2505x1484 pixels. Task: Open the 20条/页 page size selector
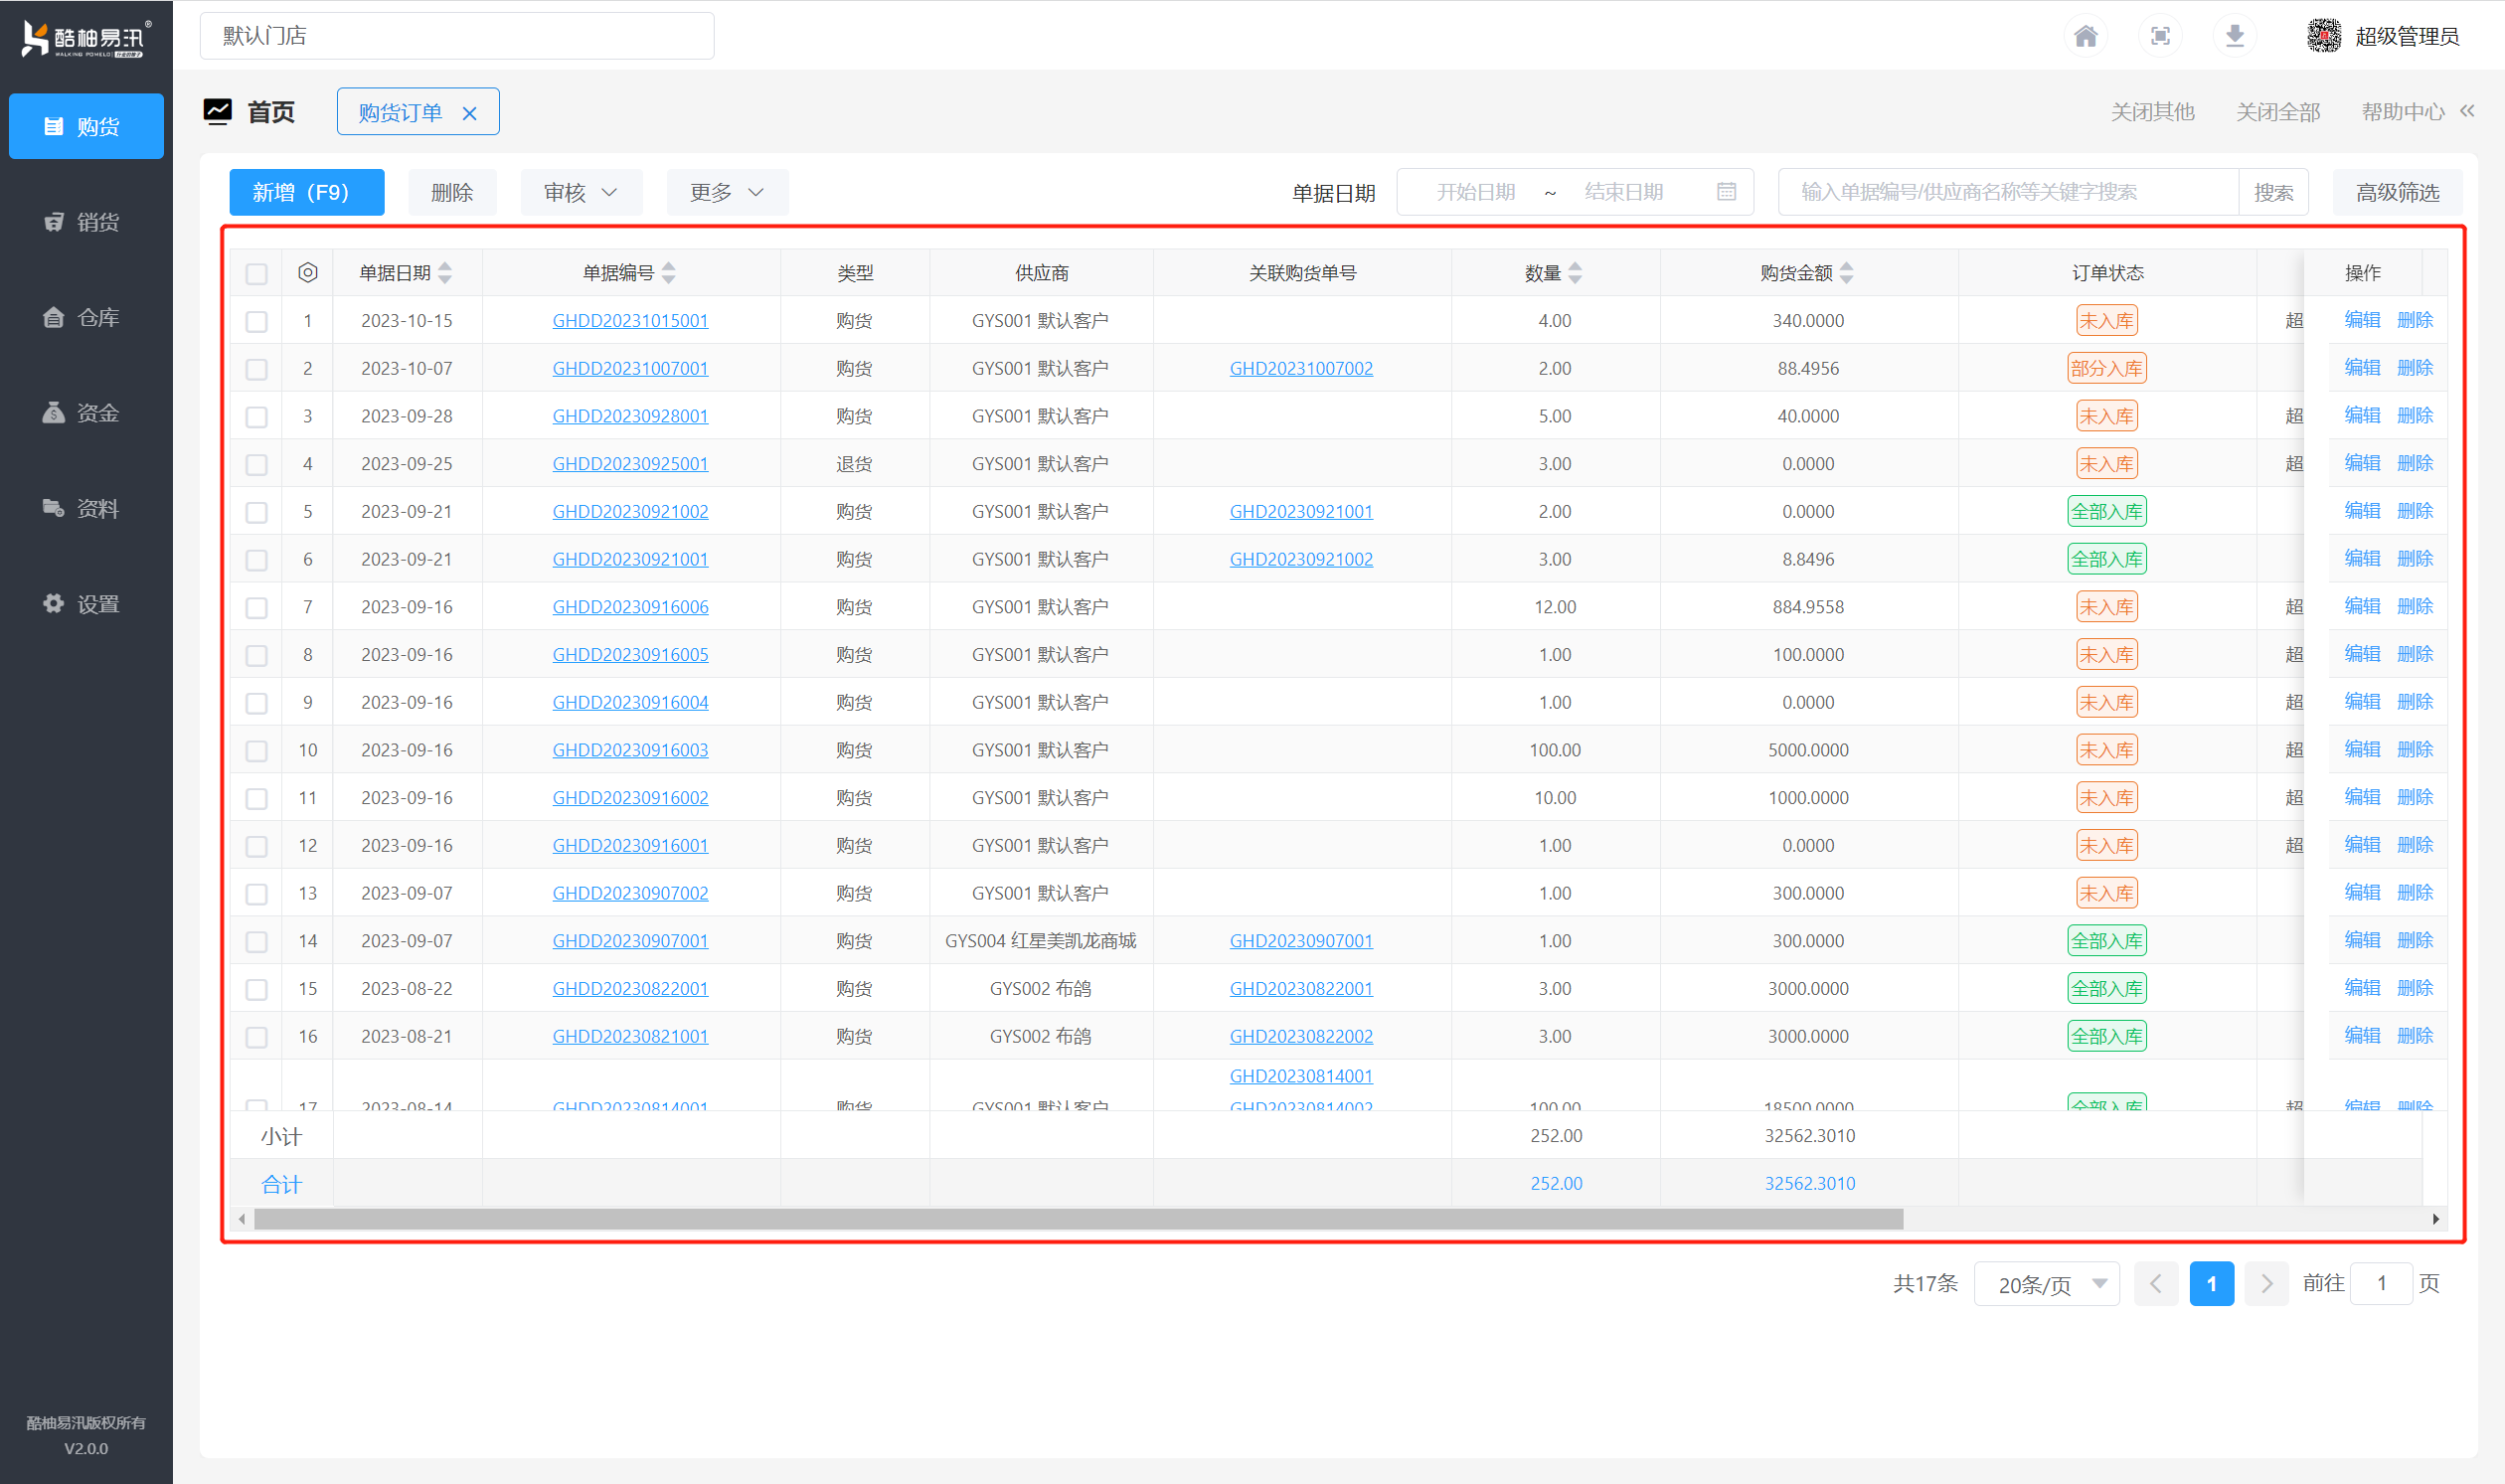click(2046, 1284)
